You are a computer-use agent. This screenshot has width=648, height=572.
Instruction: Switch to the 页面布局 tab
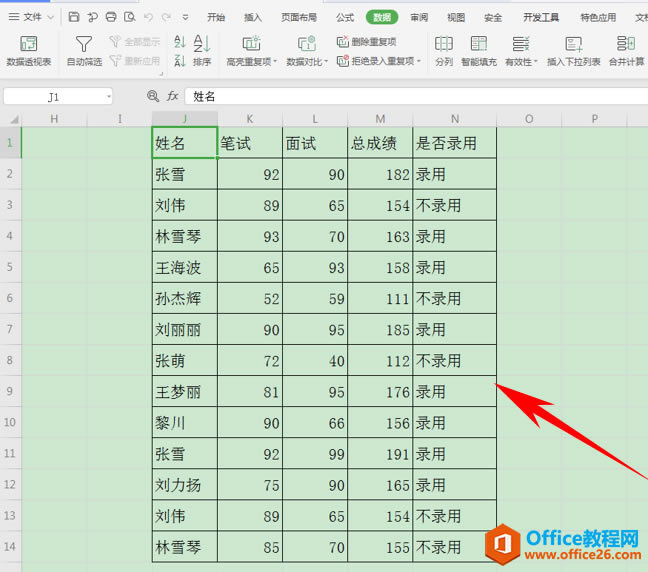coord(299,17)
